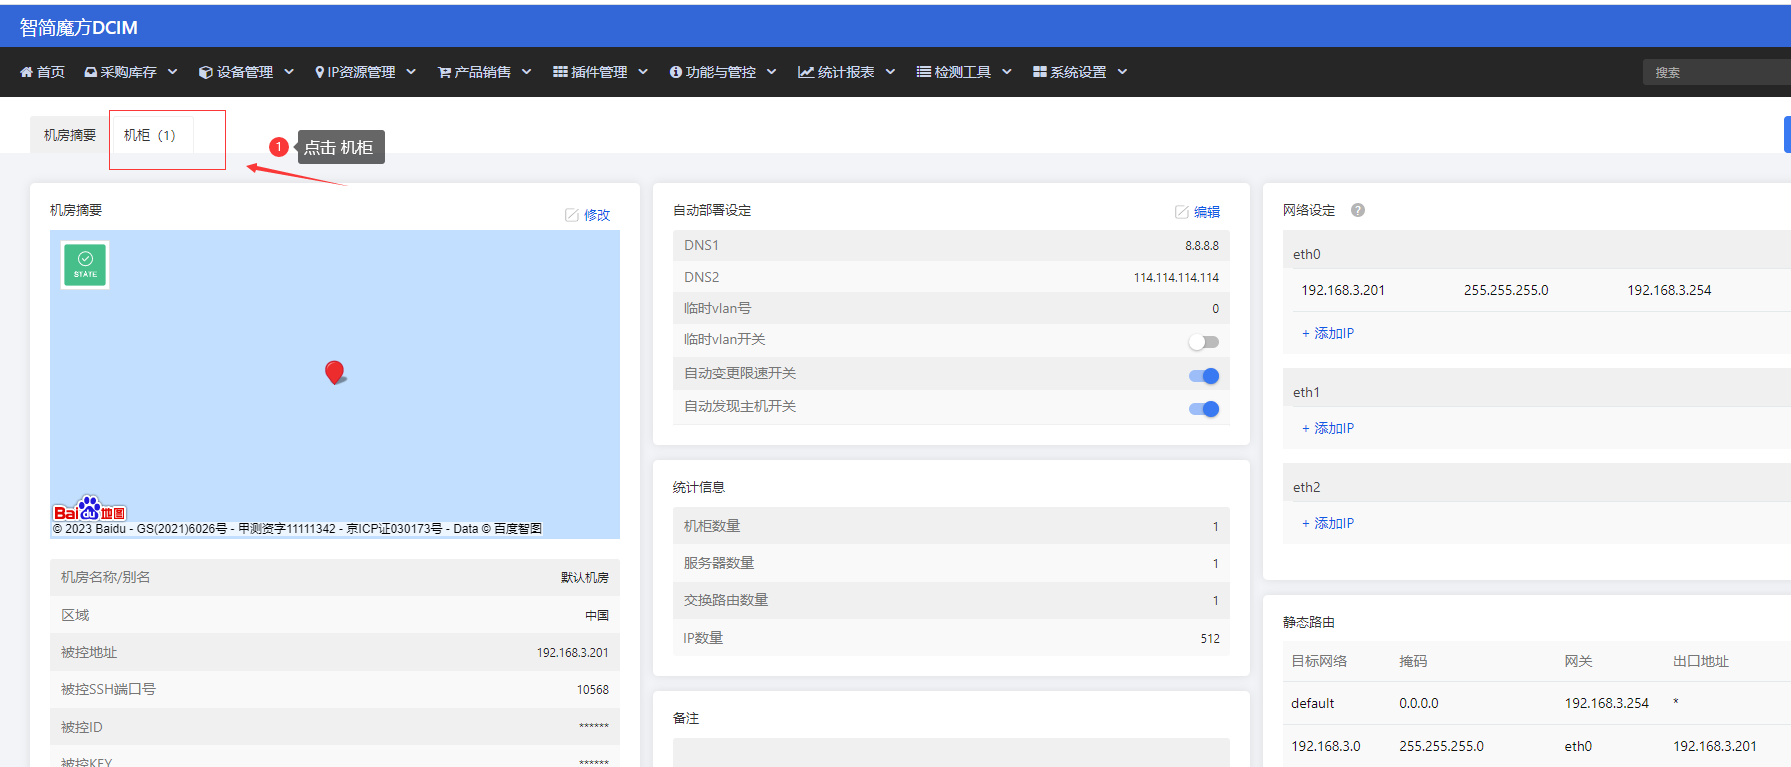Select the 192.168.3.0 static route entry
1791x767 pixels.
coord(1325,746)
